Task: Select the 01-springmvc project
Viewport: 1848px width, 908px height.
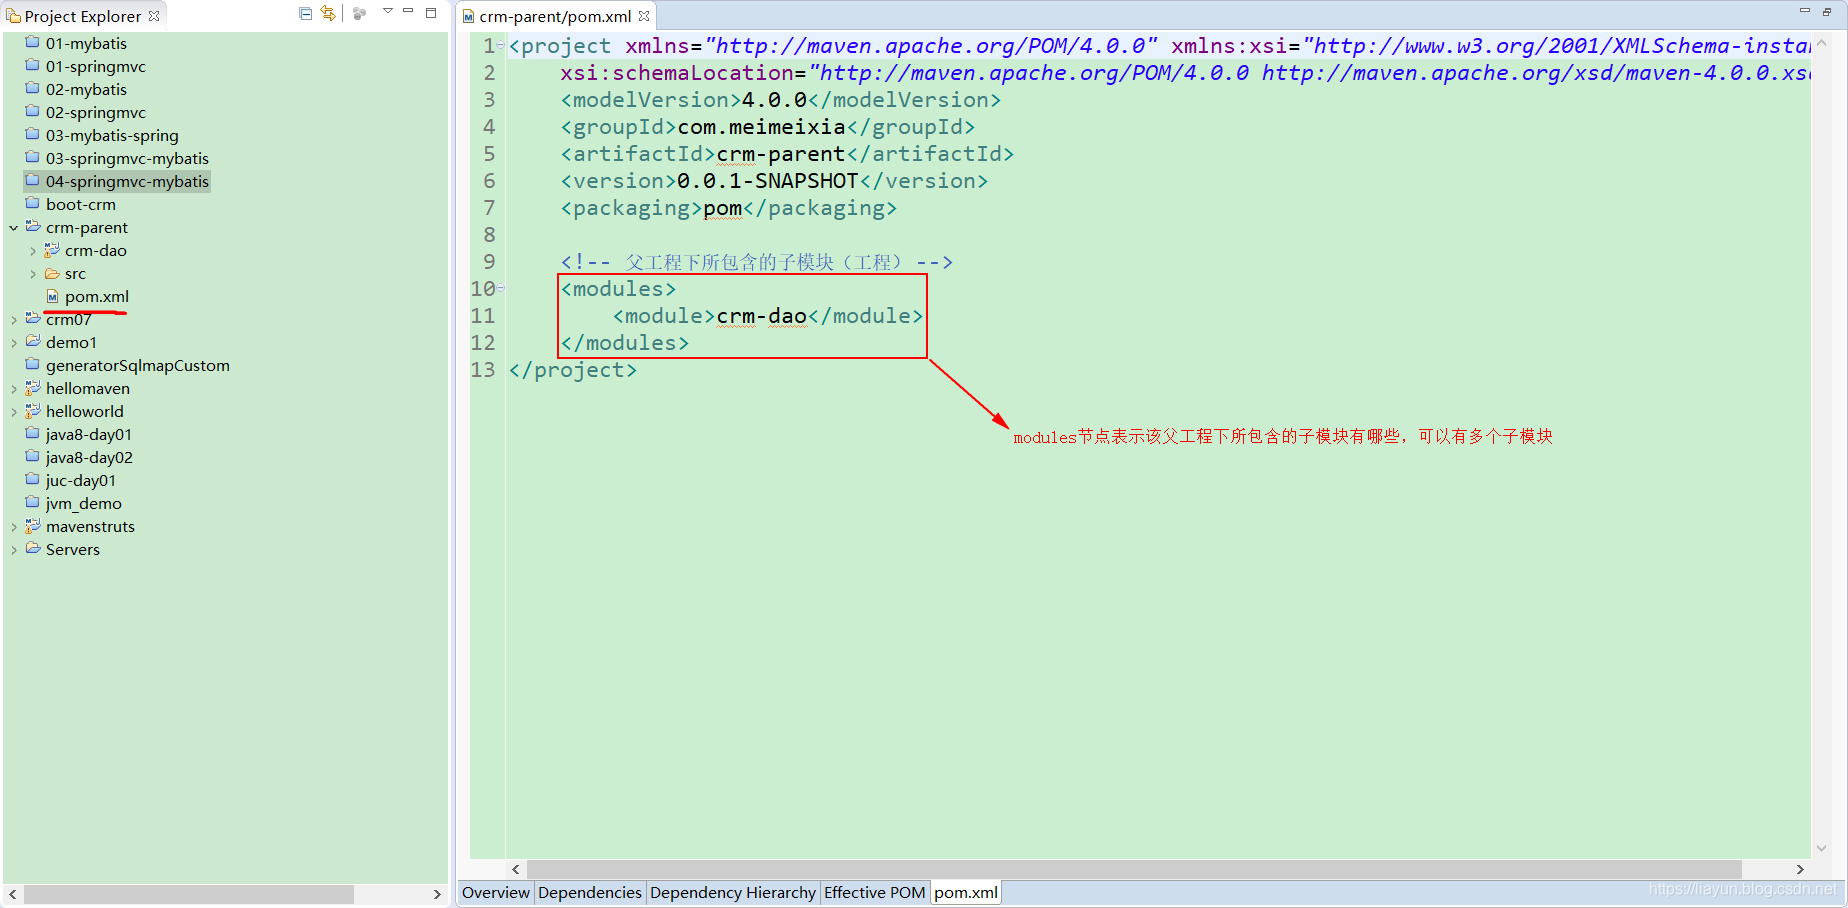Action: click(x=96, y=66)
